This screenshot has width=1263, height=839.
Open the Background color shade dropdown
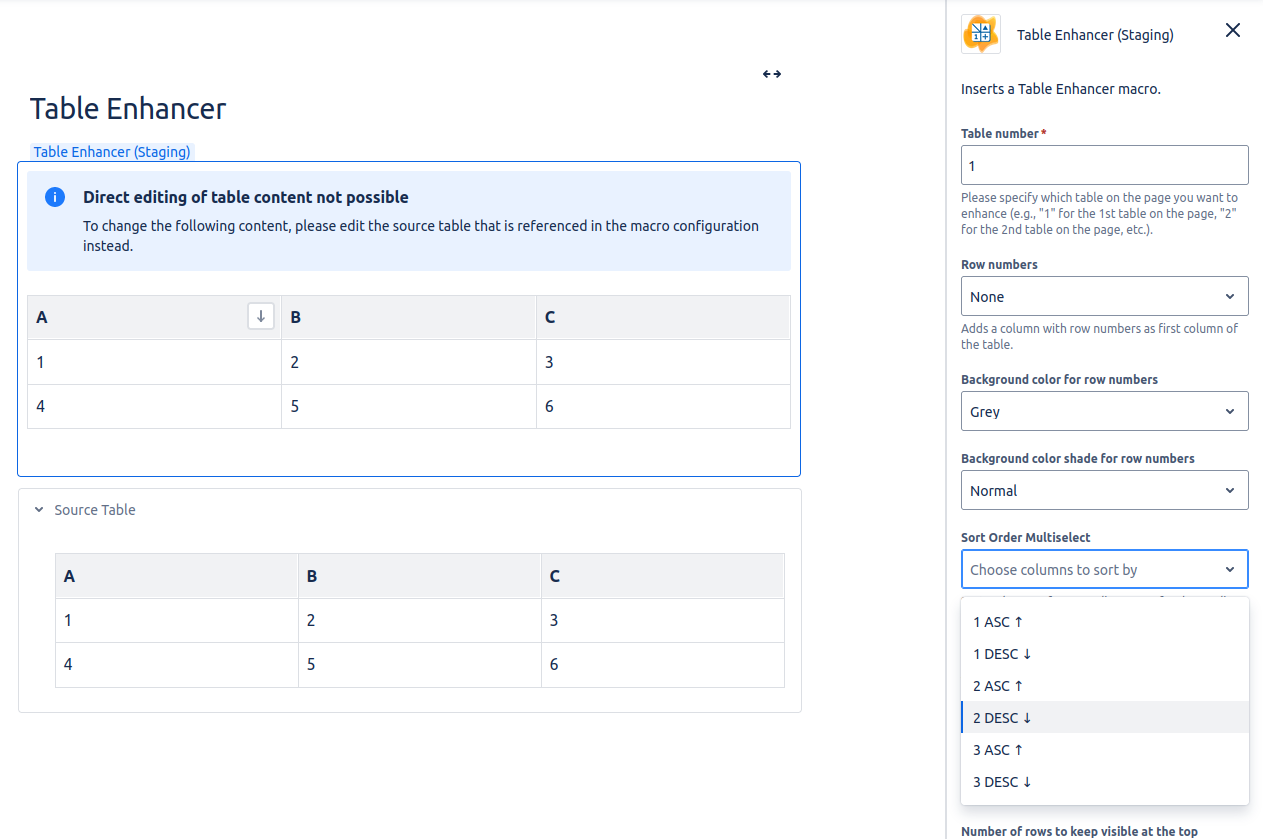[1104, 490]
